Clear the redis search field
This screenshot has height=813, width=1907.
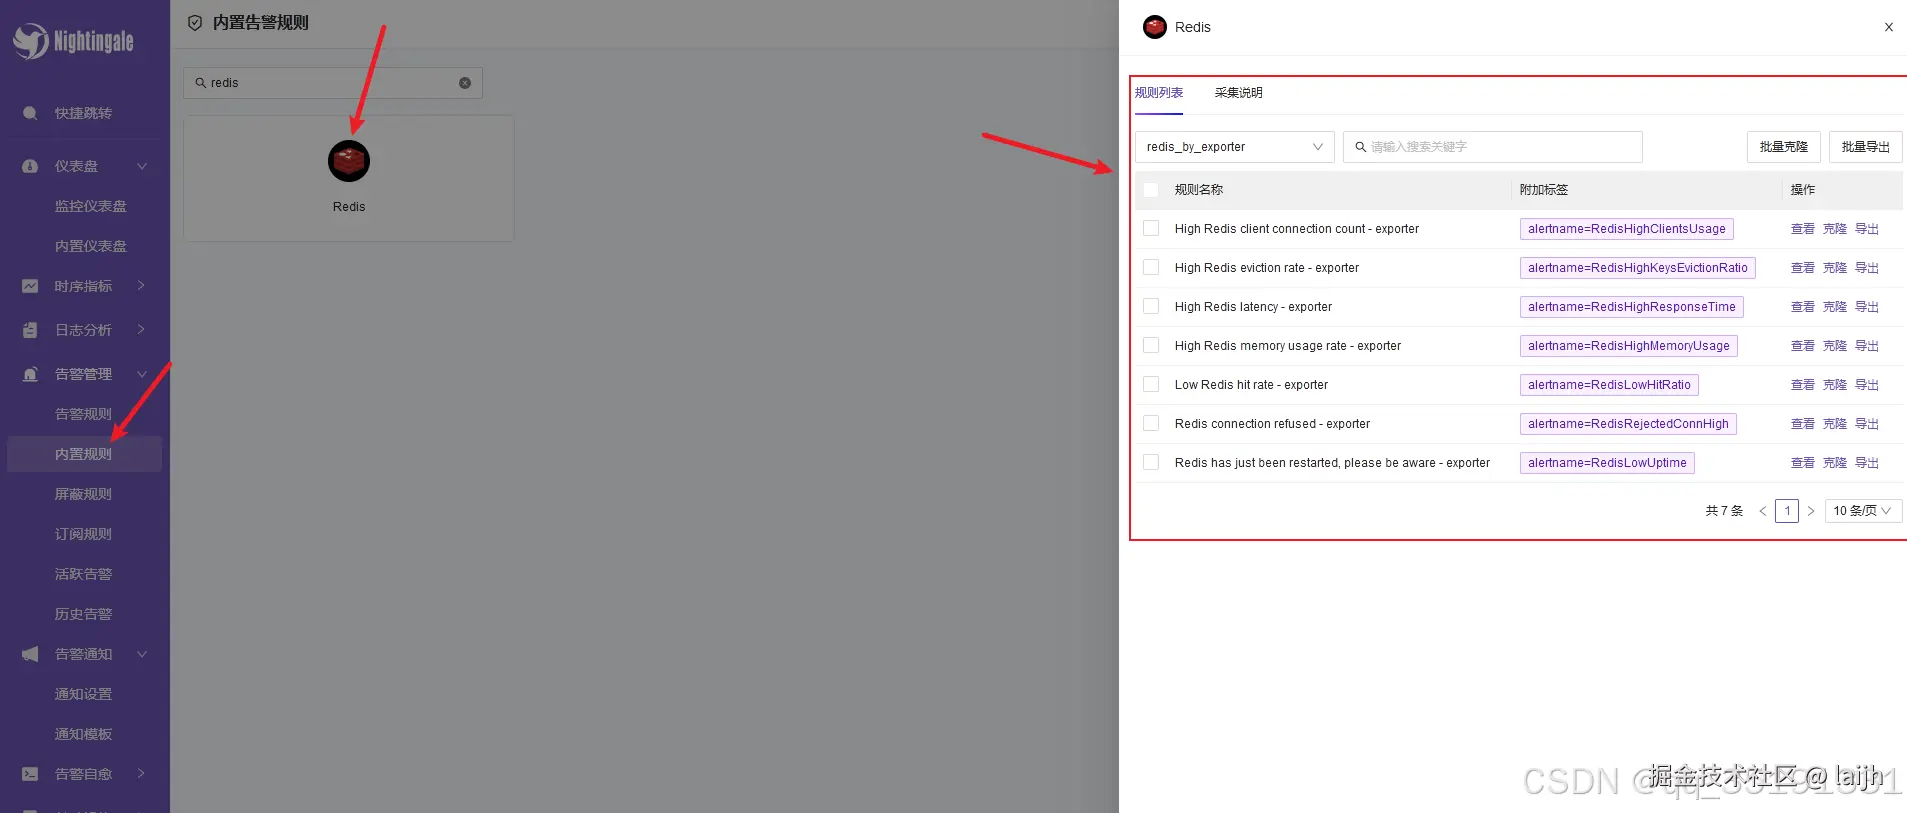click(465, 83)
